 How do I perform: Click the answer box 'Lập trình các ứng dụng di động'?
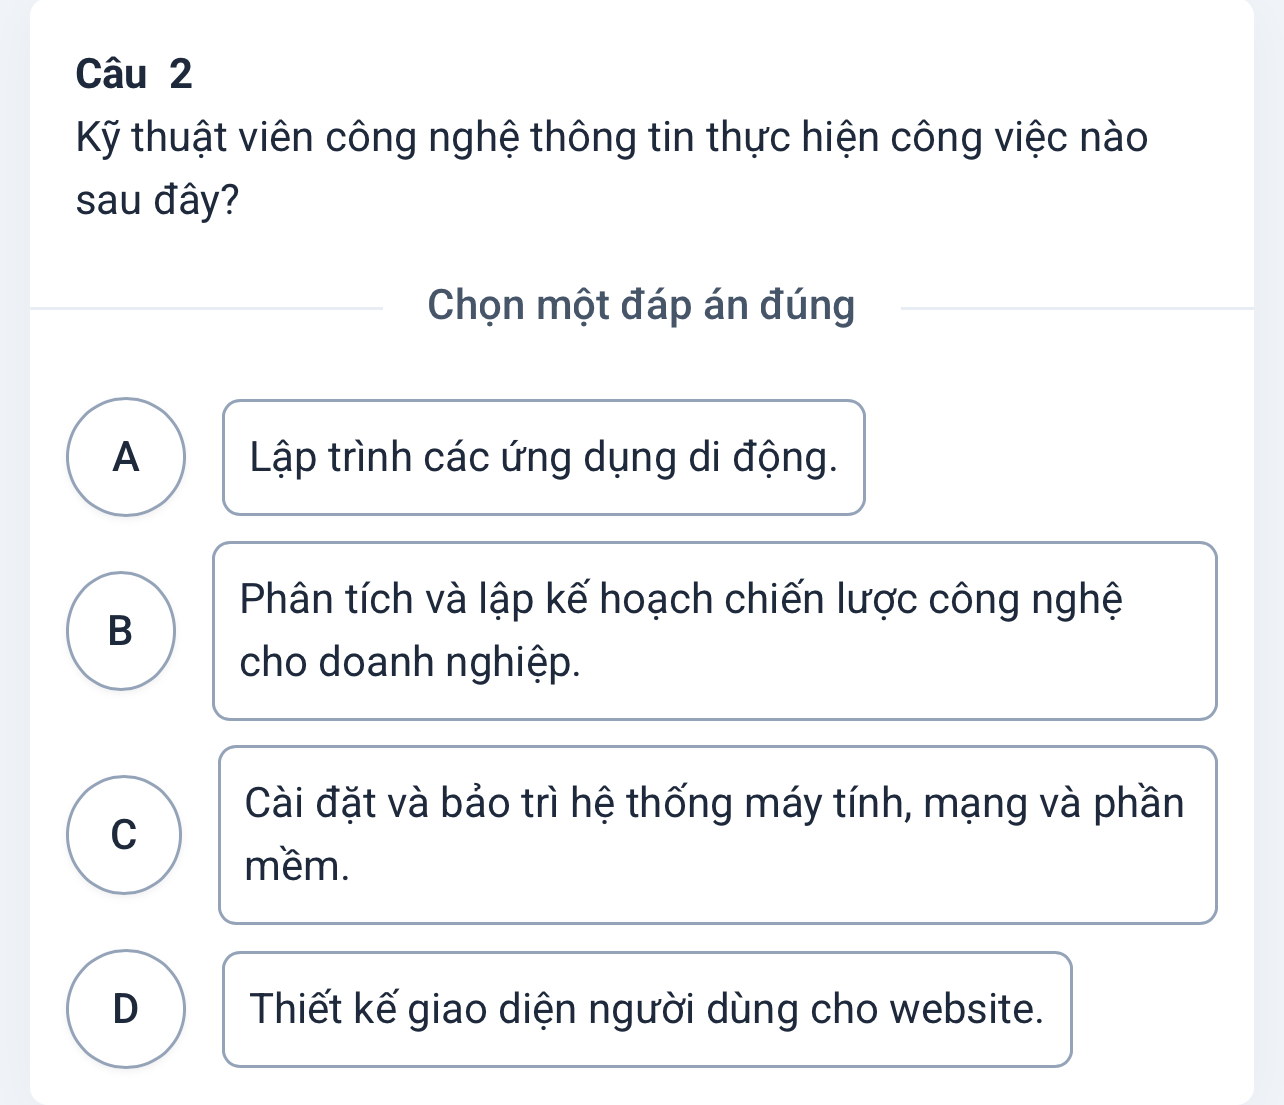pos(543,458)
